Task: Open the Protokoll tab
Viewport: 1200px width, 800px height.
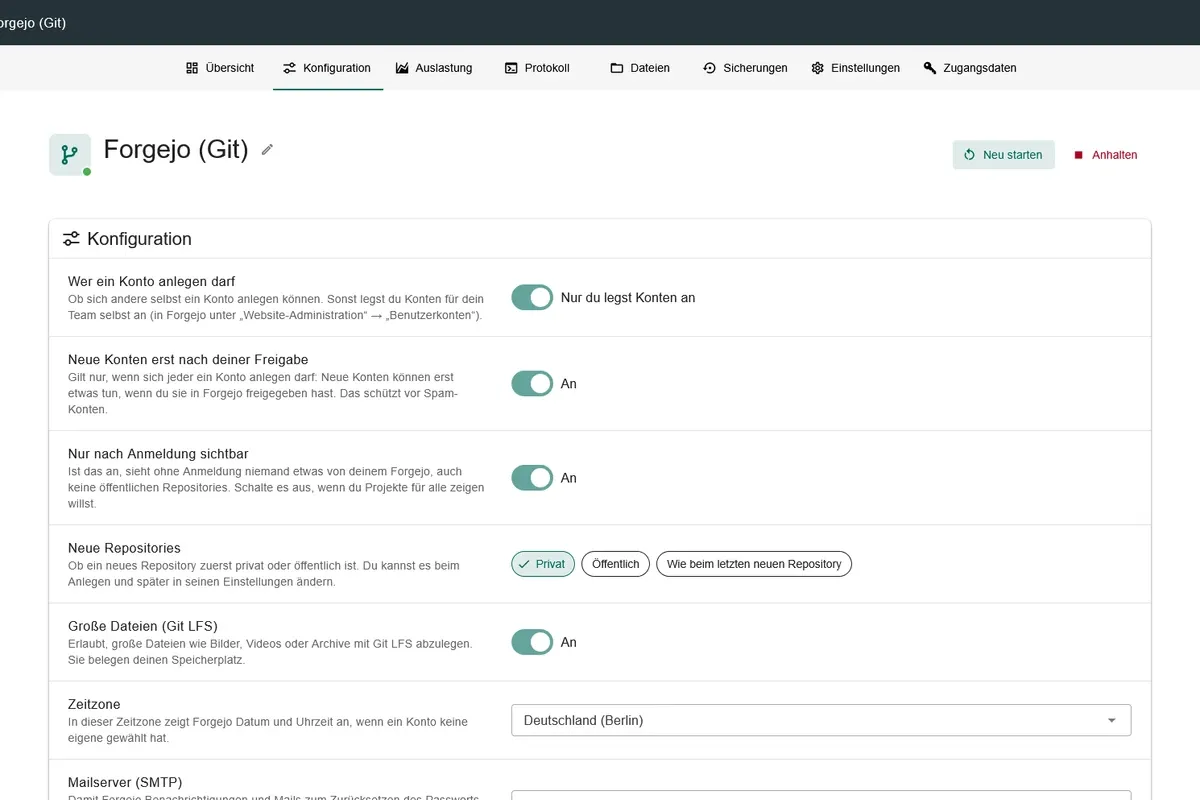Action: [x=537, y=68]
